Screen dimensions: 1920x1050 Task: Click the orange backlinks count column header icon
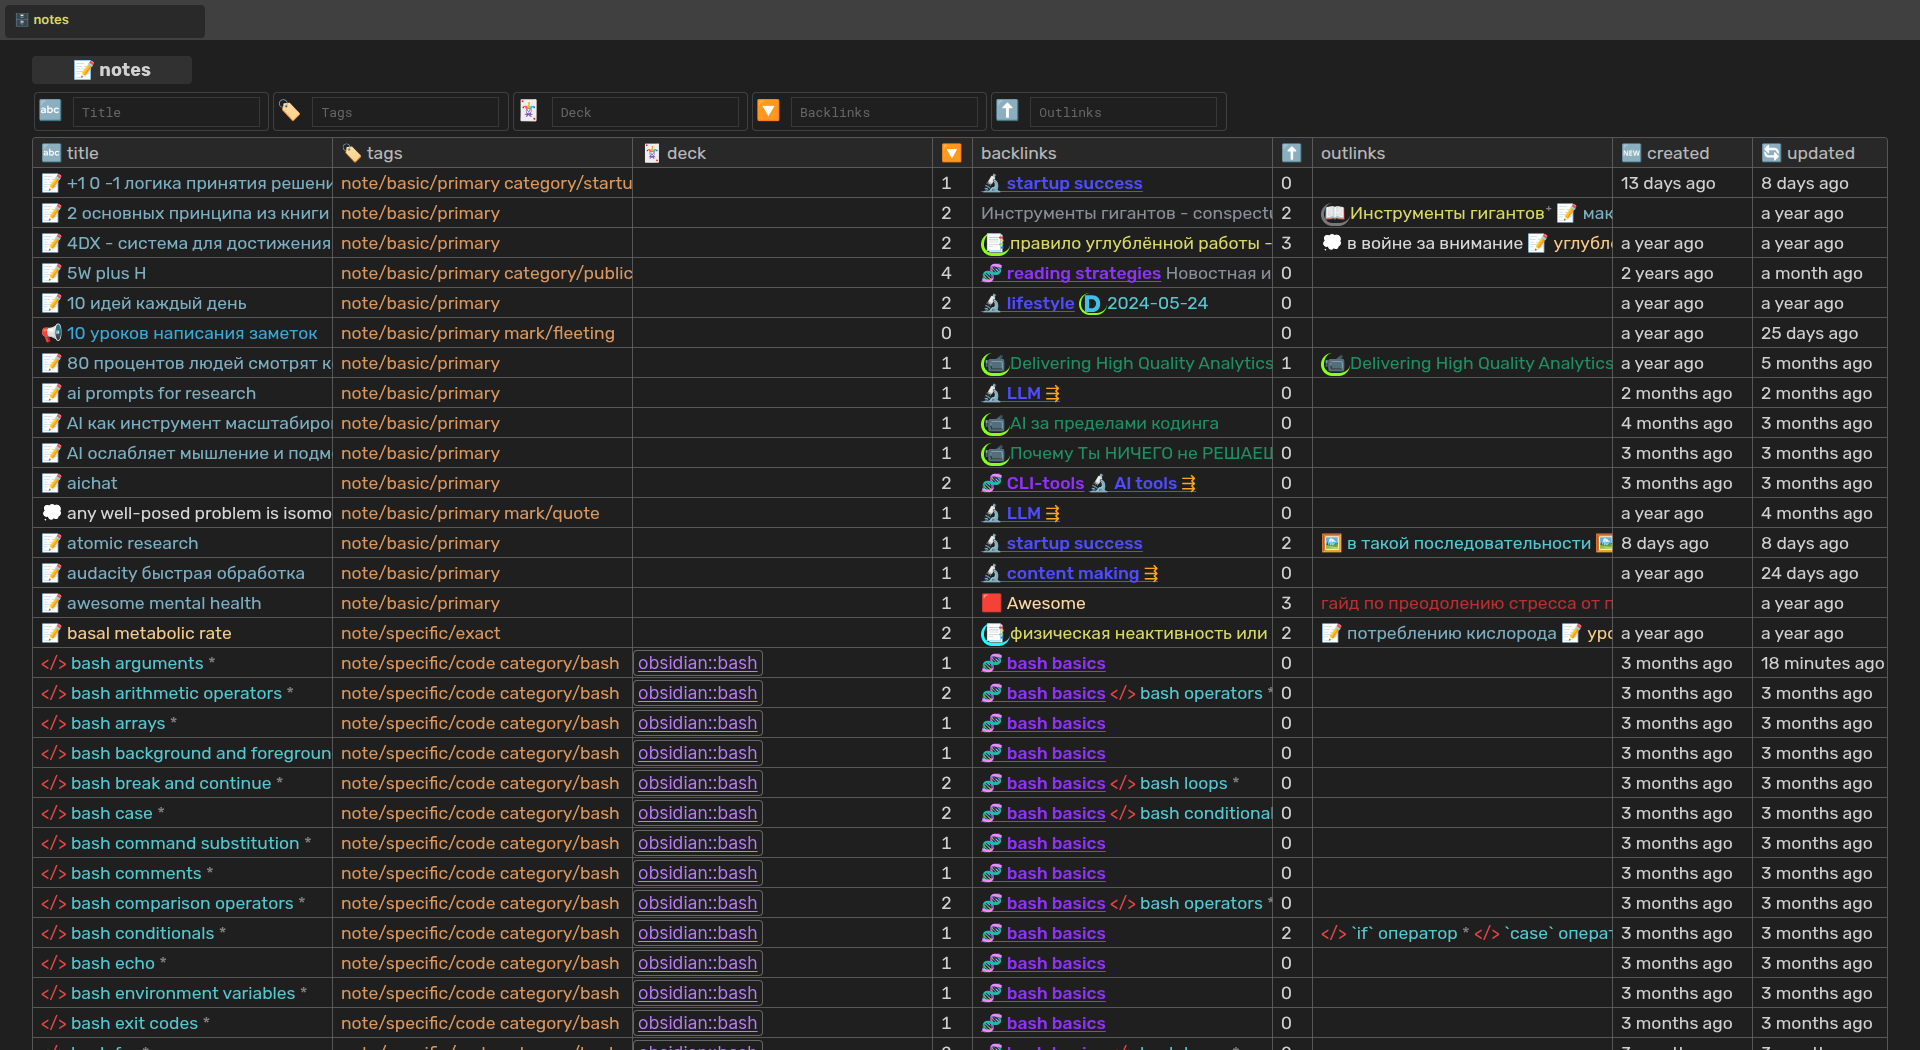[952, 153]
